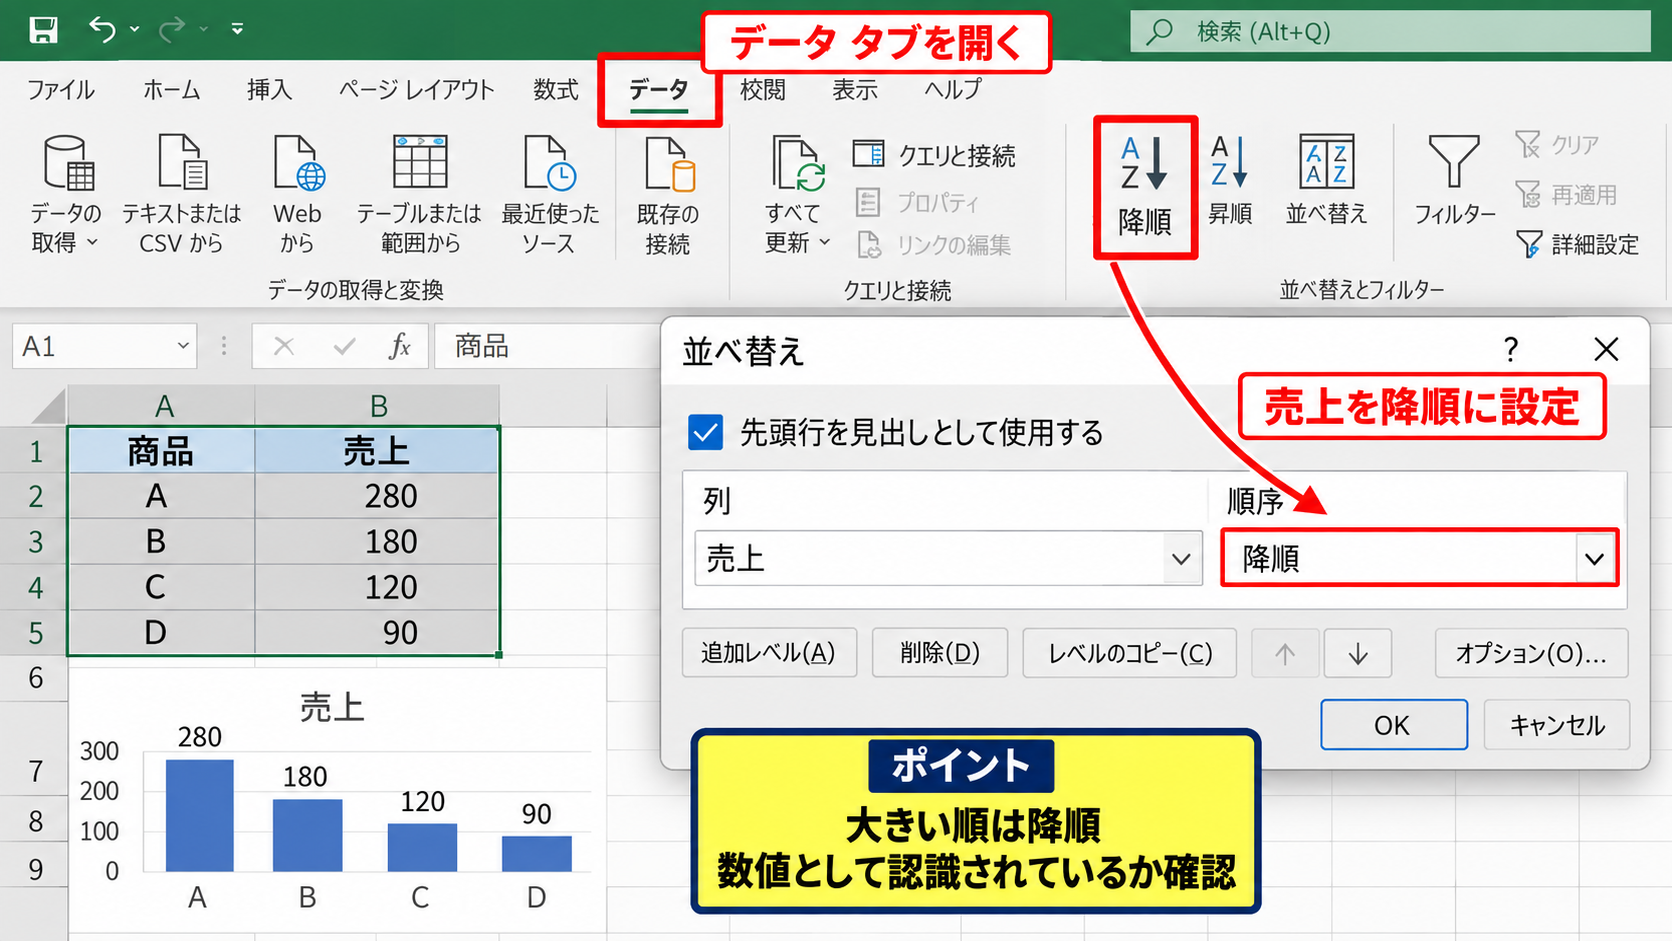Click the クエリと接続 ribbon item

tap(934, 155)
